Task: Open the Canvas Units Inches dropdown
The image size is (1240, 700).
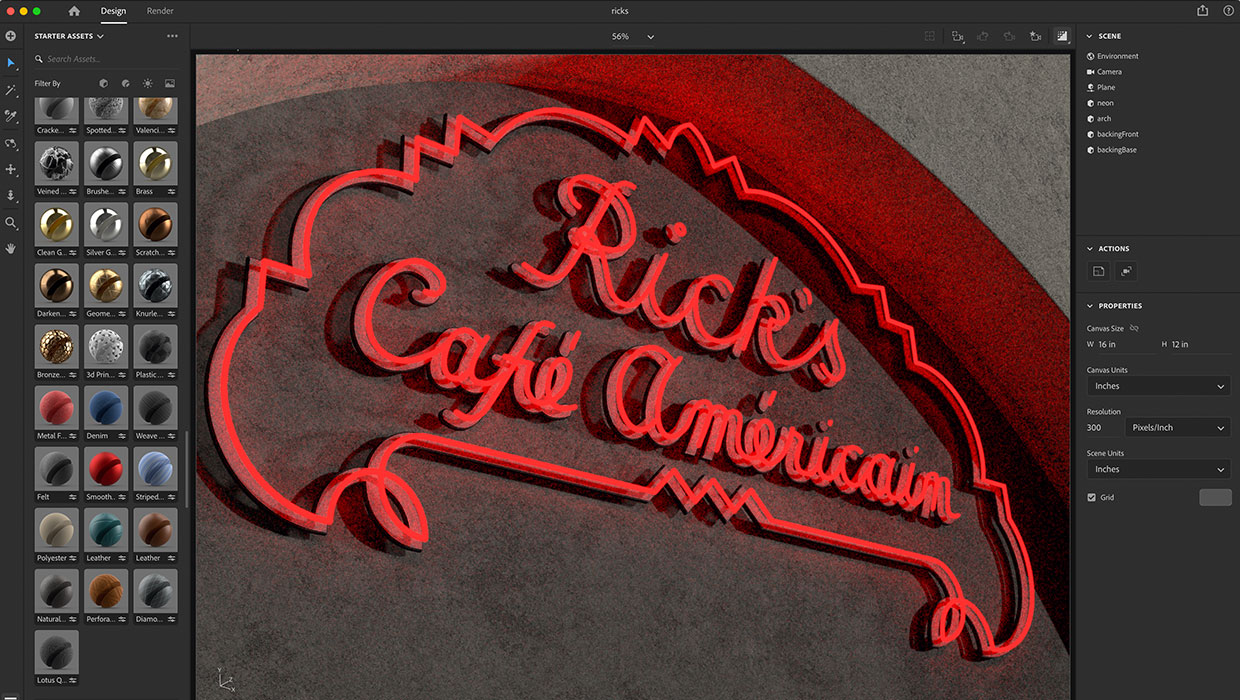Action: 1158,386
